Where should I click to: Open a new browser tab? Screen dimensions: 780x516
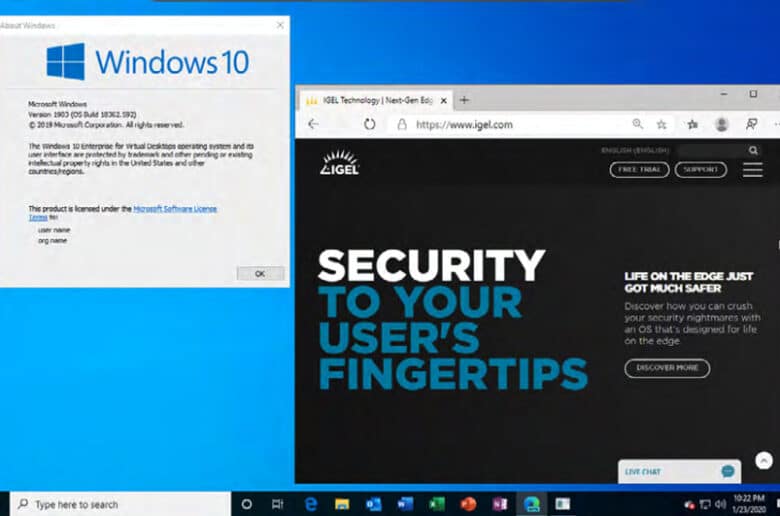(464, 100)
